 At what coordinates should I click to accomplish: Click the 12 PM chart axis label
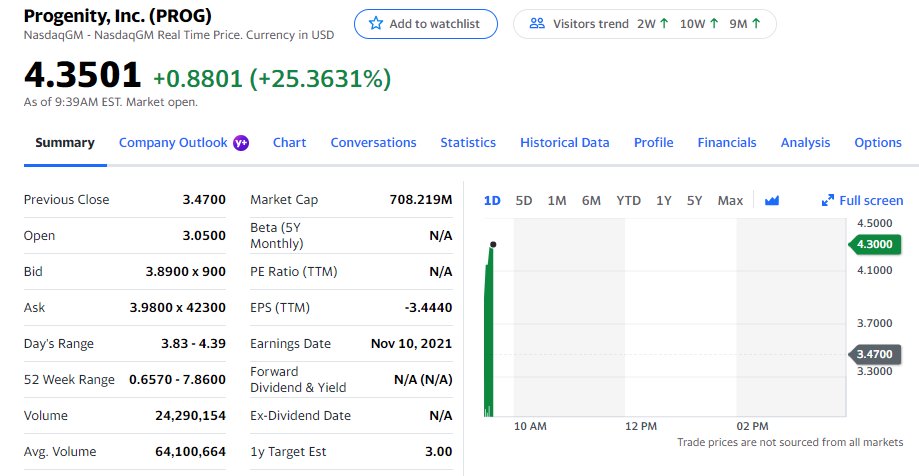click(x=641, y=426)
